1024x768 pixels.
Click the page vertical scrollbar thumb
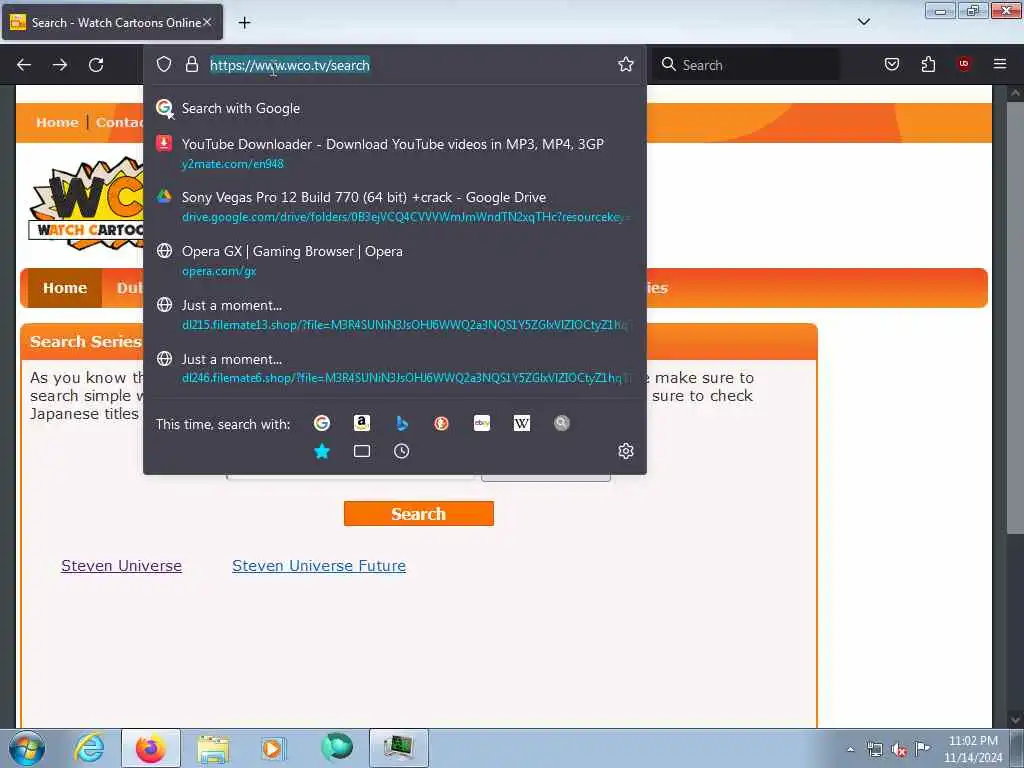(x=1014, y=317)
